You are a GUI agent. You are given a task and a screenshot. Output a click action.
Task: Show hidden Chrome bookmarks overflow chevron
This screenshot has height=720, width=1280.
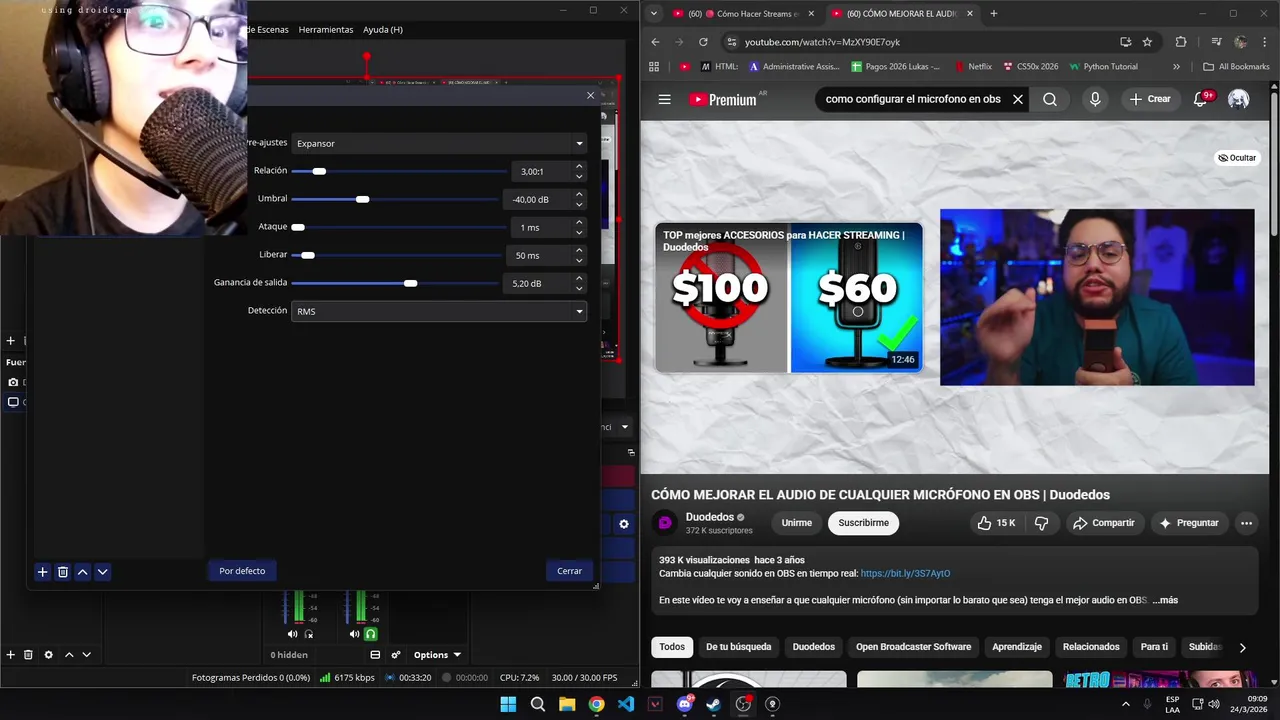1176,67
